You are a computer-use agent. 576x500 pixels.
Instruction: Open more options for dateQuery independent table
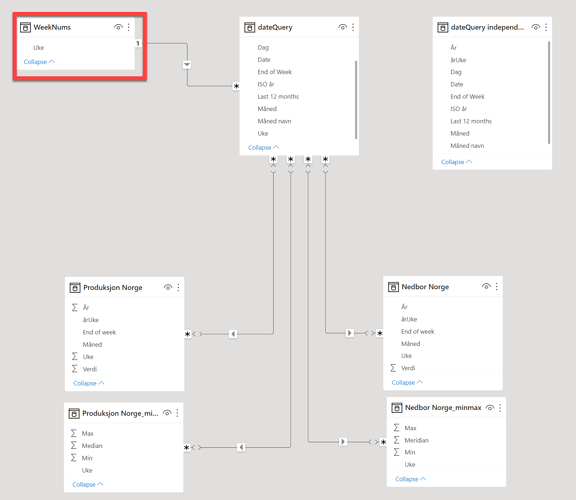click(546, 27)
